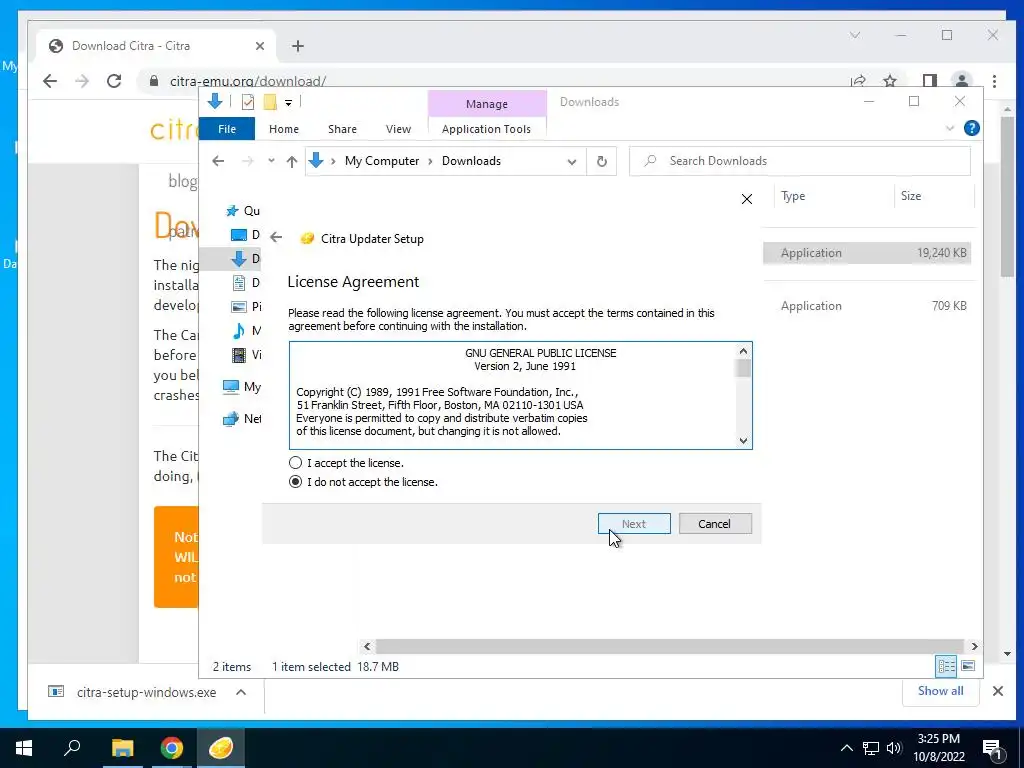Open the View ribbon tab
The height and width of the screenshot is (768, 1024).
click(x=398, y=129)
